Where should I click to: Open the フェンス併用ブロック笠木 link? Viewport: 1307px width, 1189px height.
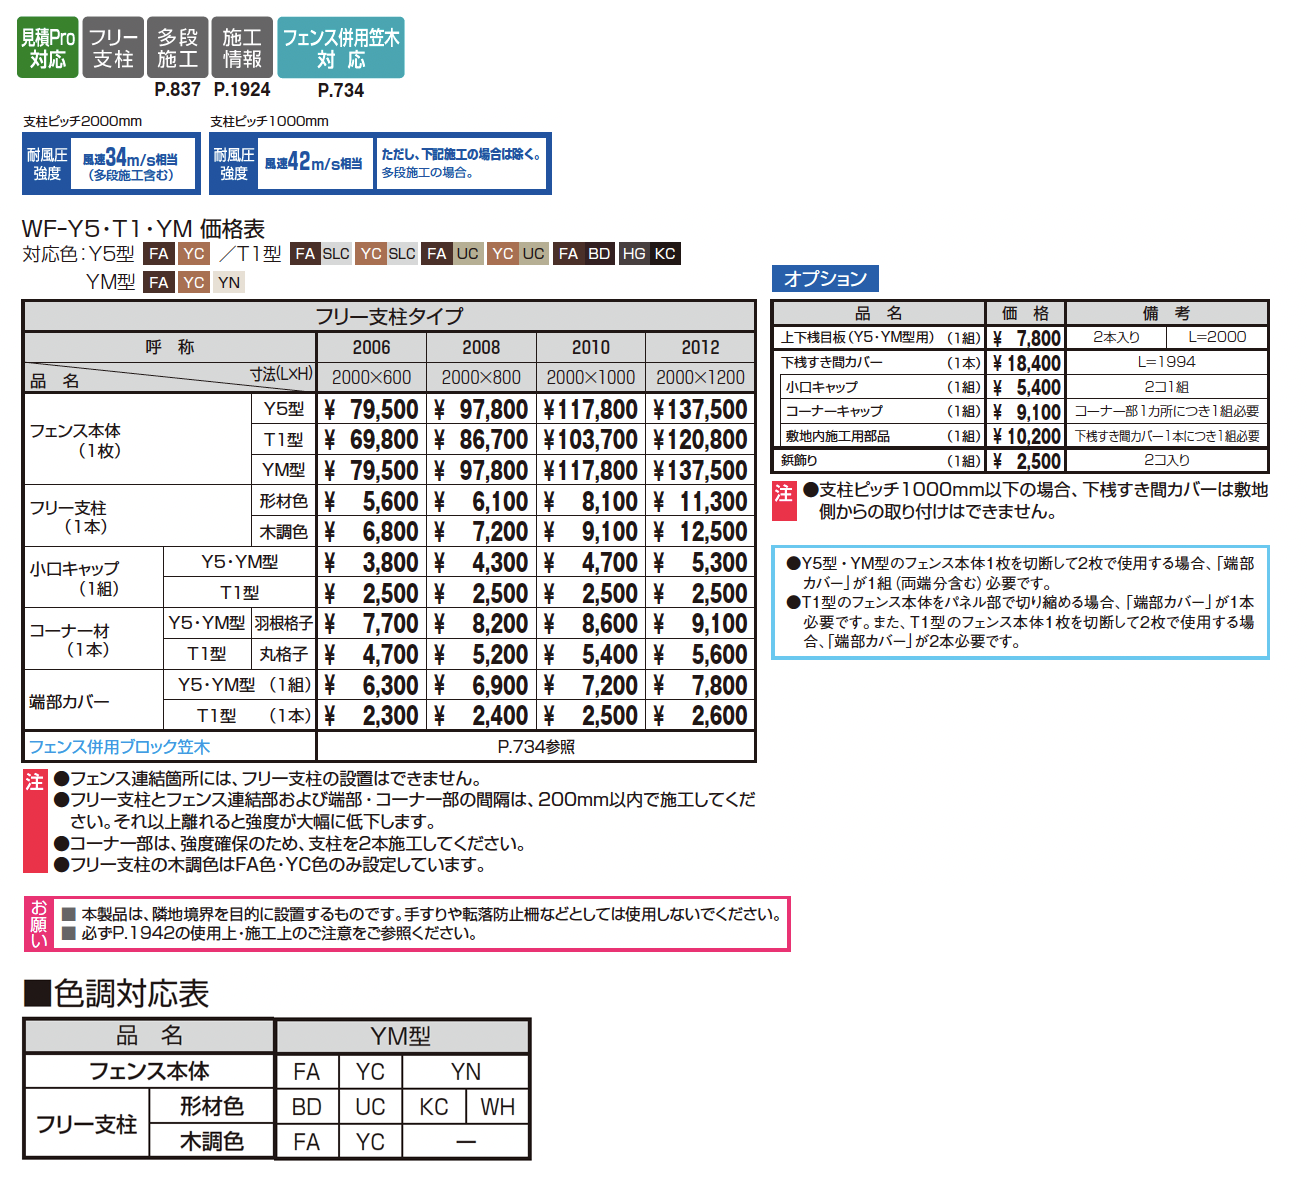(120, 747)
